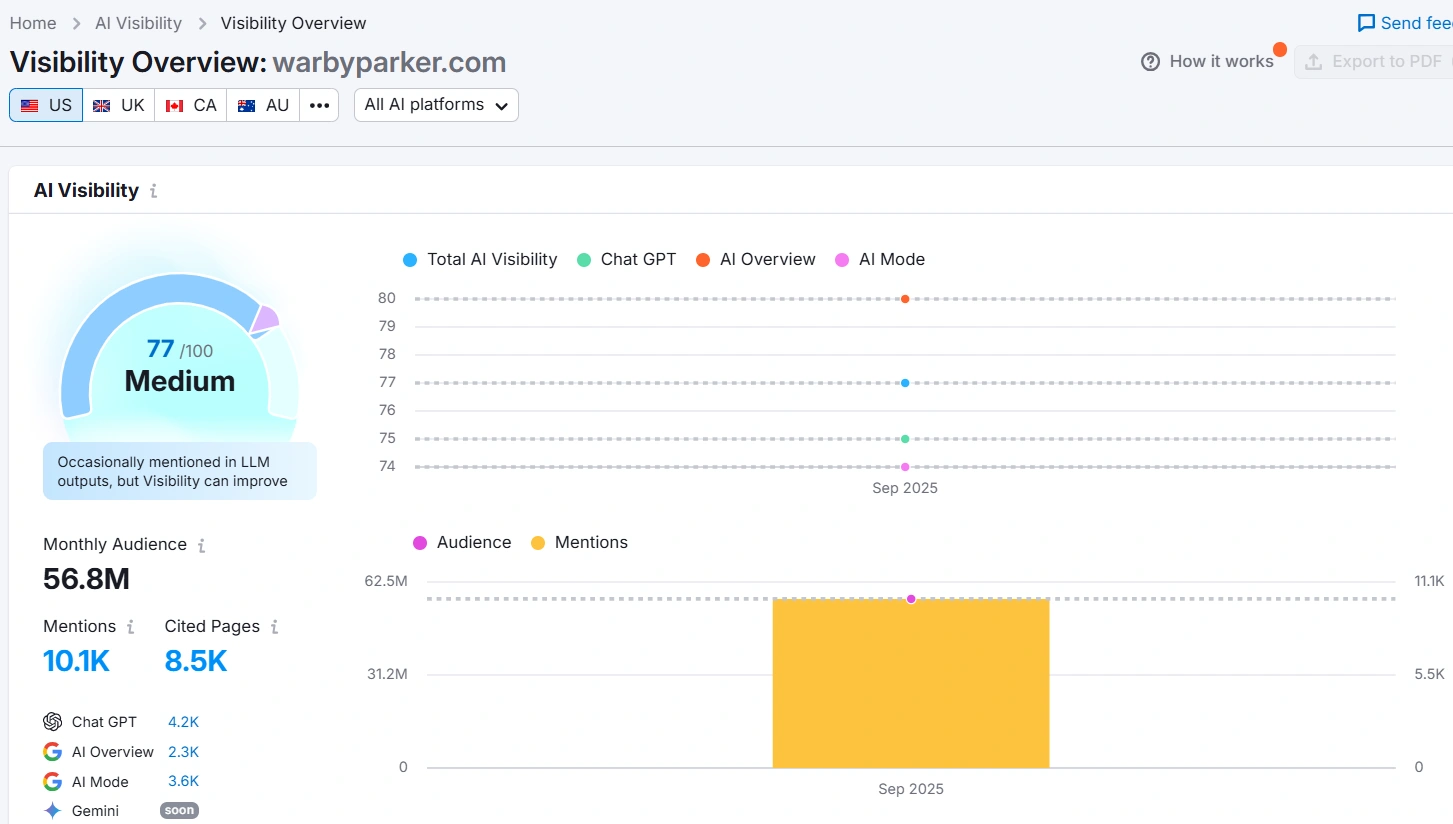Open AI Mode mentions count 3.6K

click(x=184, y=782)
